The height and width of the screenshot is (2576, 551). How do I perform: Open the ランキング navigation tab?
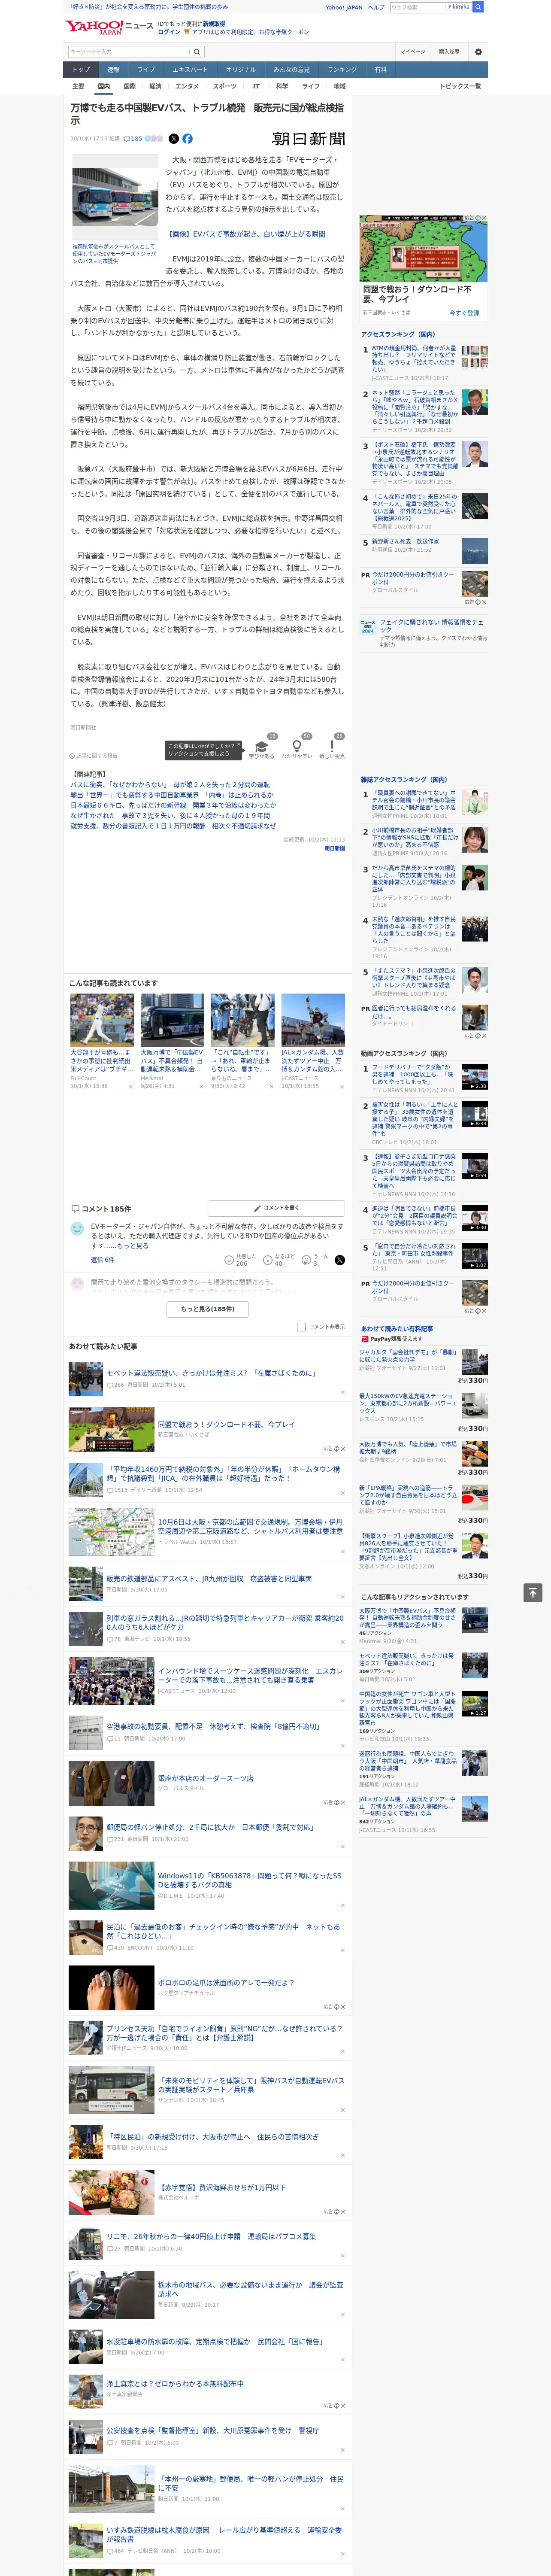[x=342, y=70]
